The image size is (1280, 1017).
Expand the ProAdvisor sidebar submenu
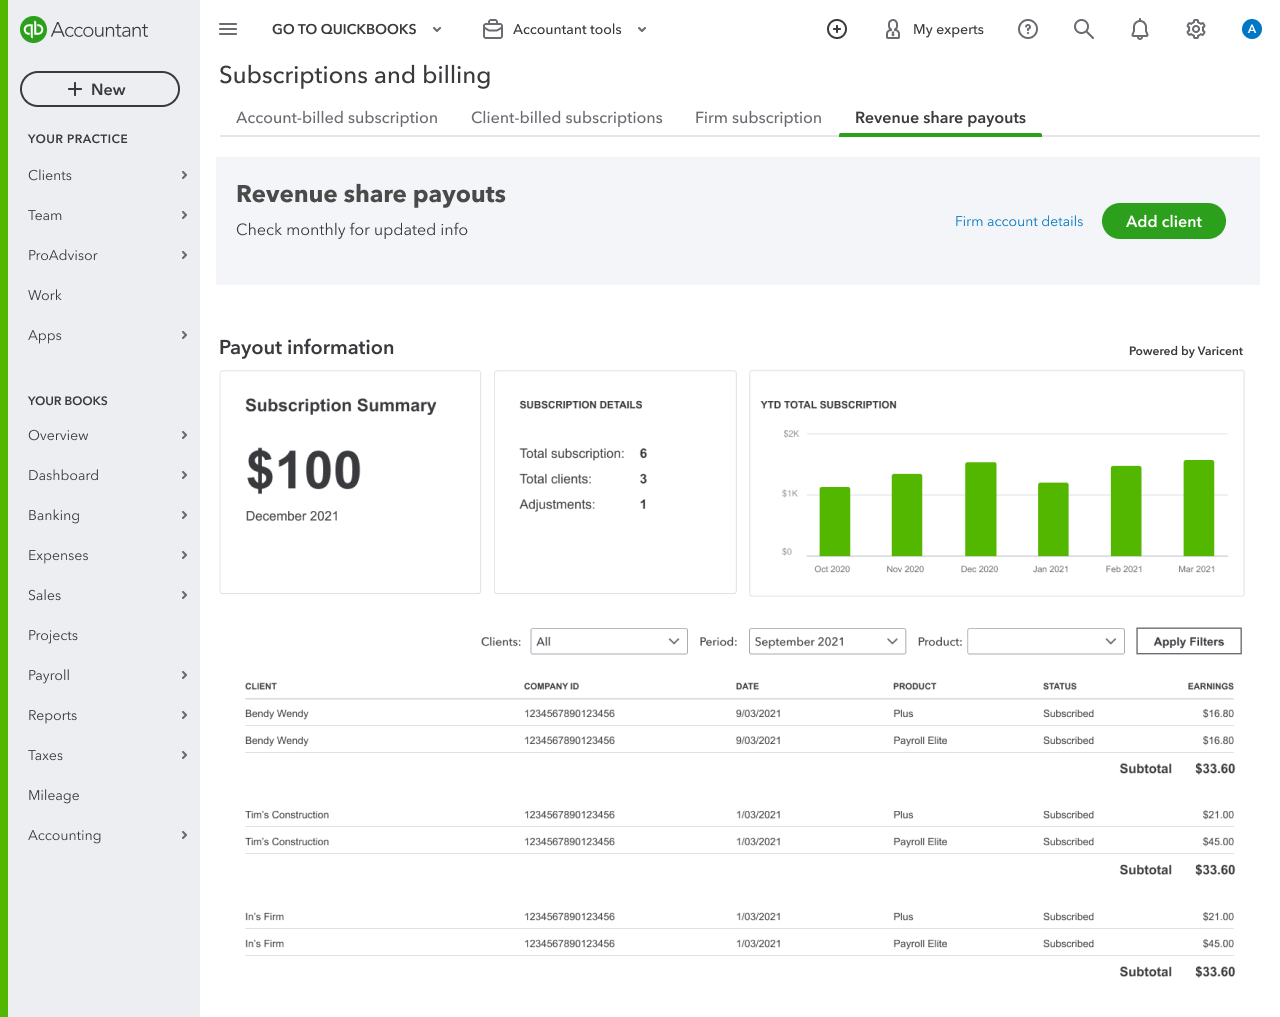[184, 255]
